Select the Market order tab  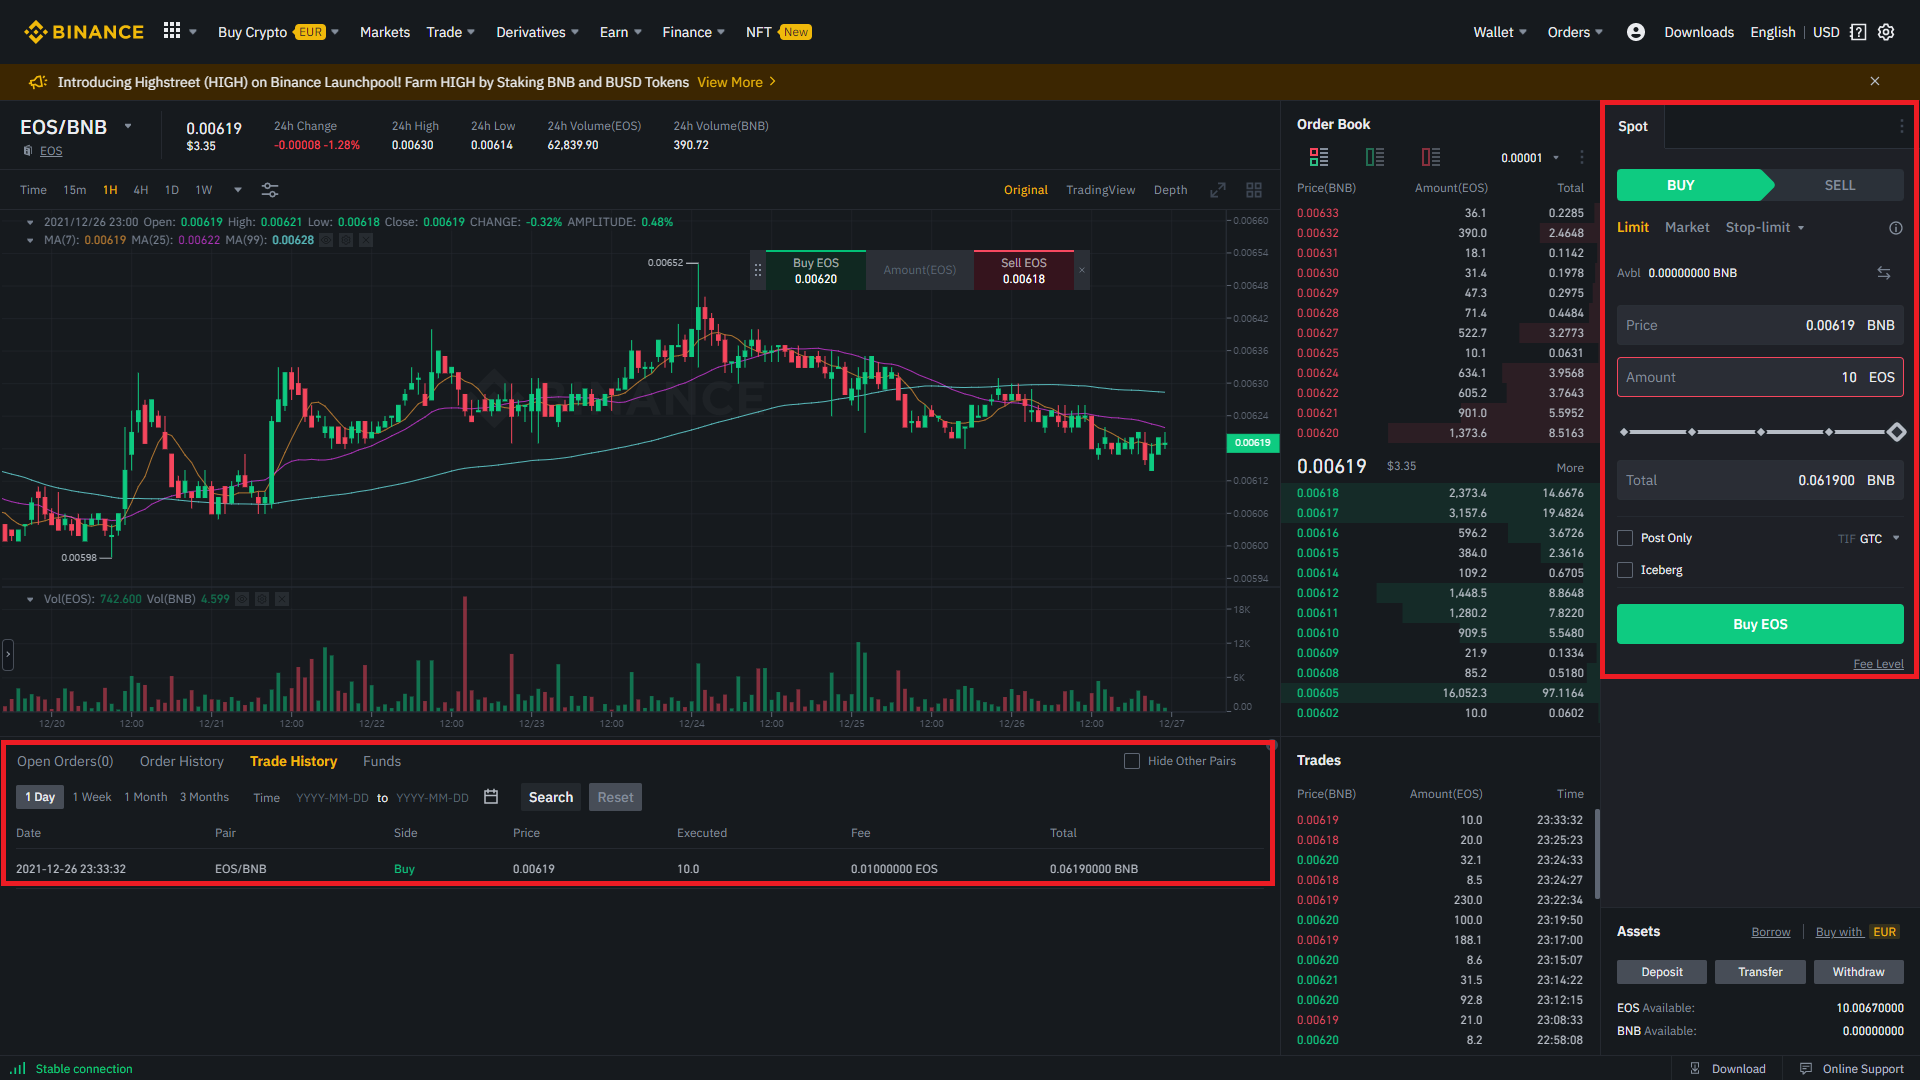1687,228
